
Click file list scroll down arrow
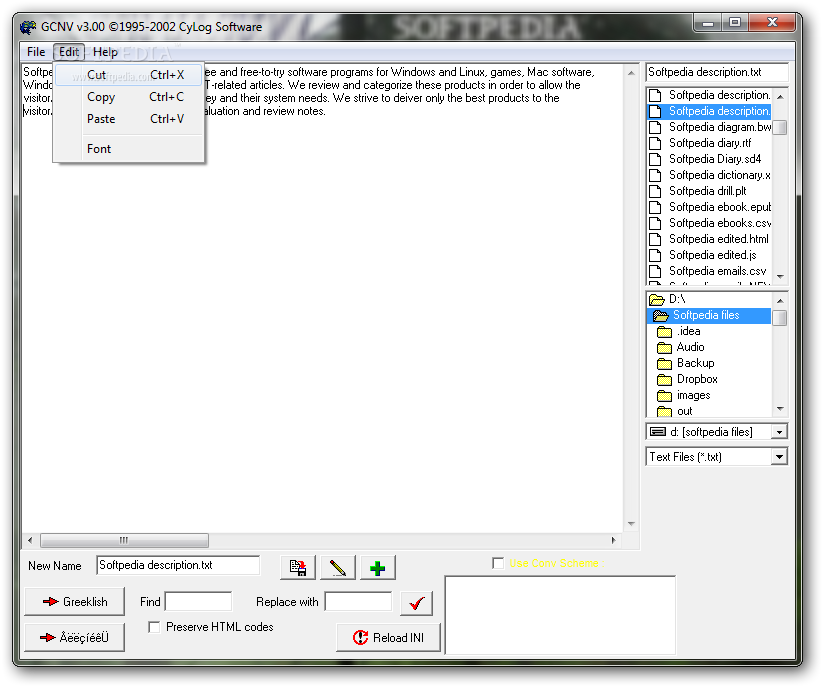780,277
